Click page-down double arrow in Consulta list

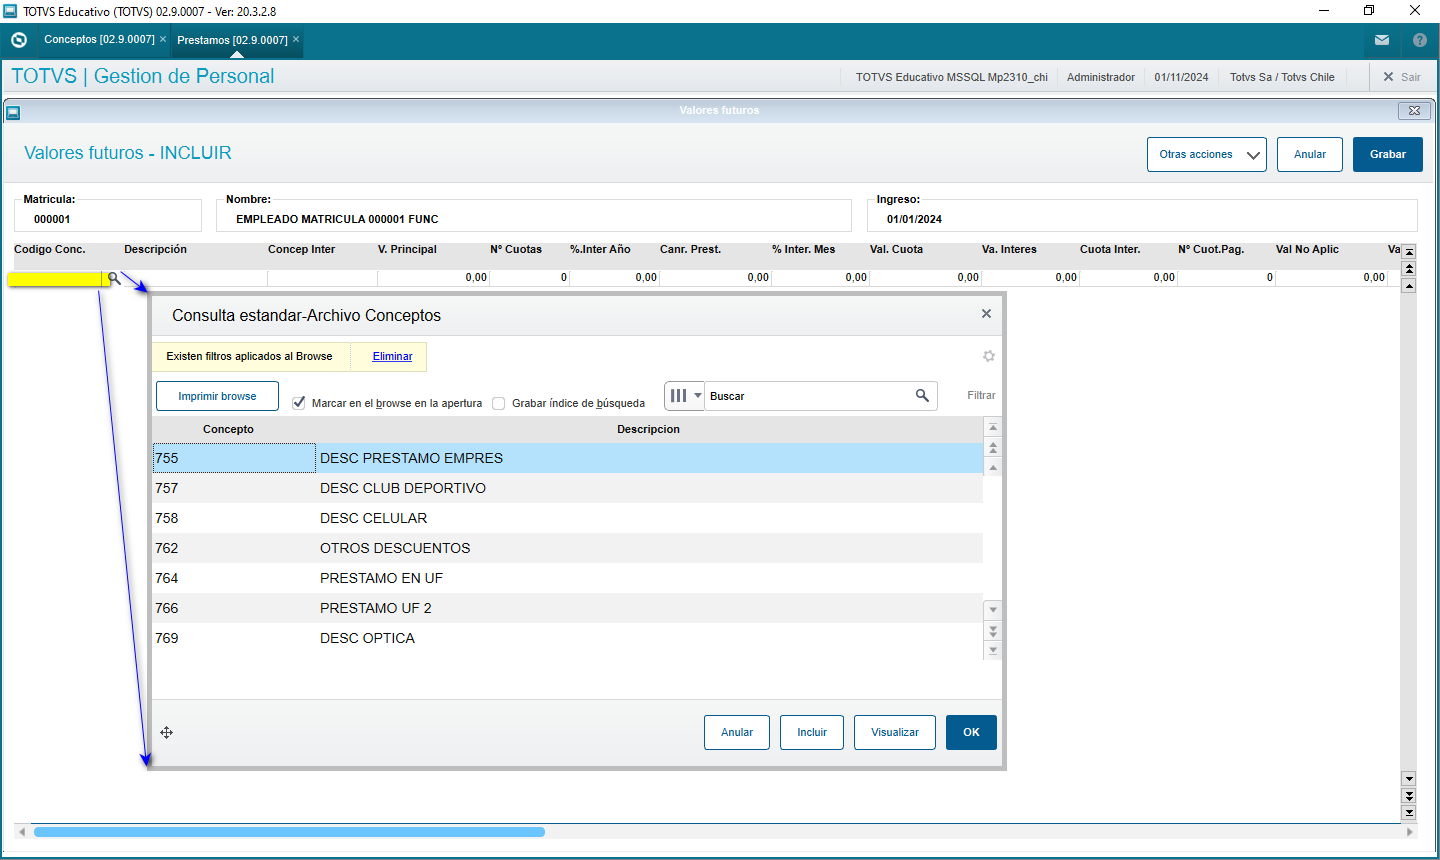click(x=993, y=630)
